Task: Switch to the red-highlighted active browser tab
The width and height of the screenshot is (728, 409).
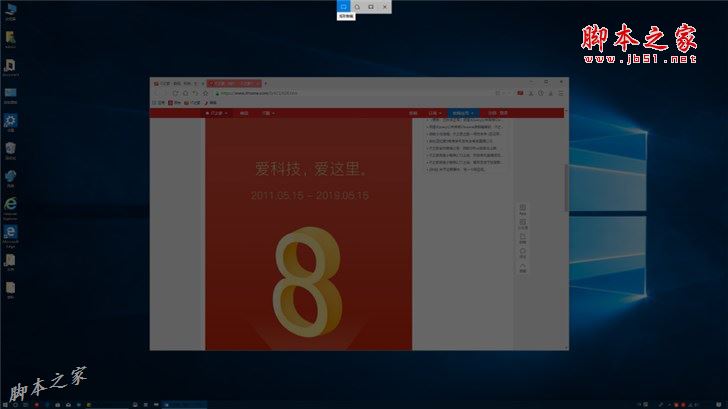Action: click(x=234, y=84)
